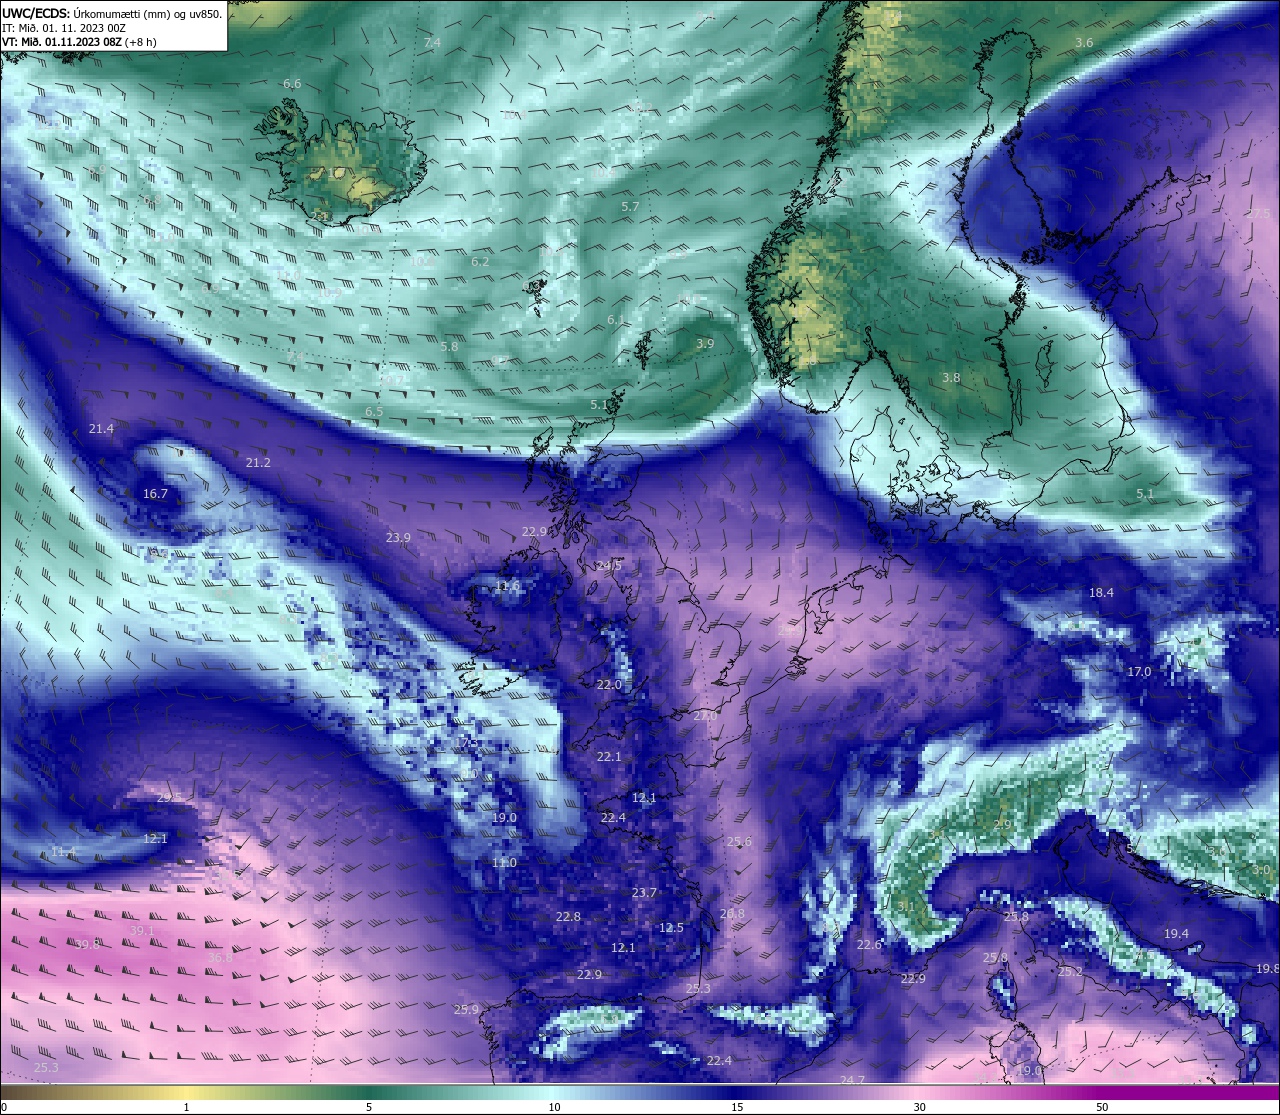
Task: Click the 16.7 value on the map
Action: 155,494
